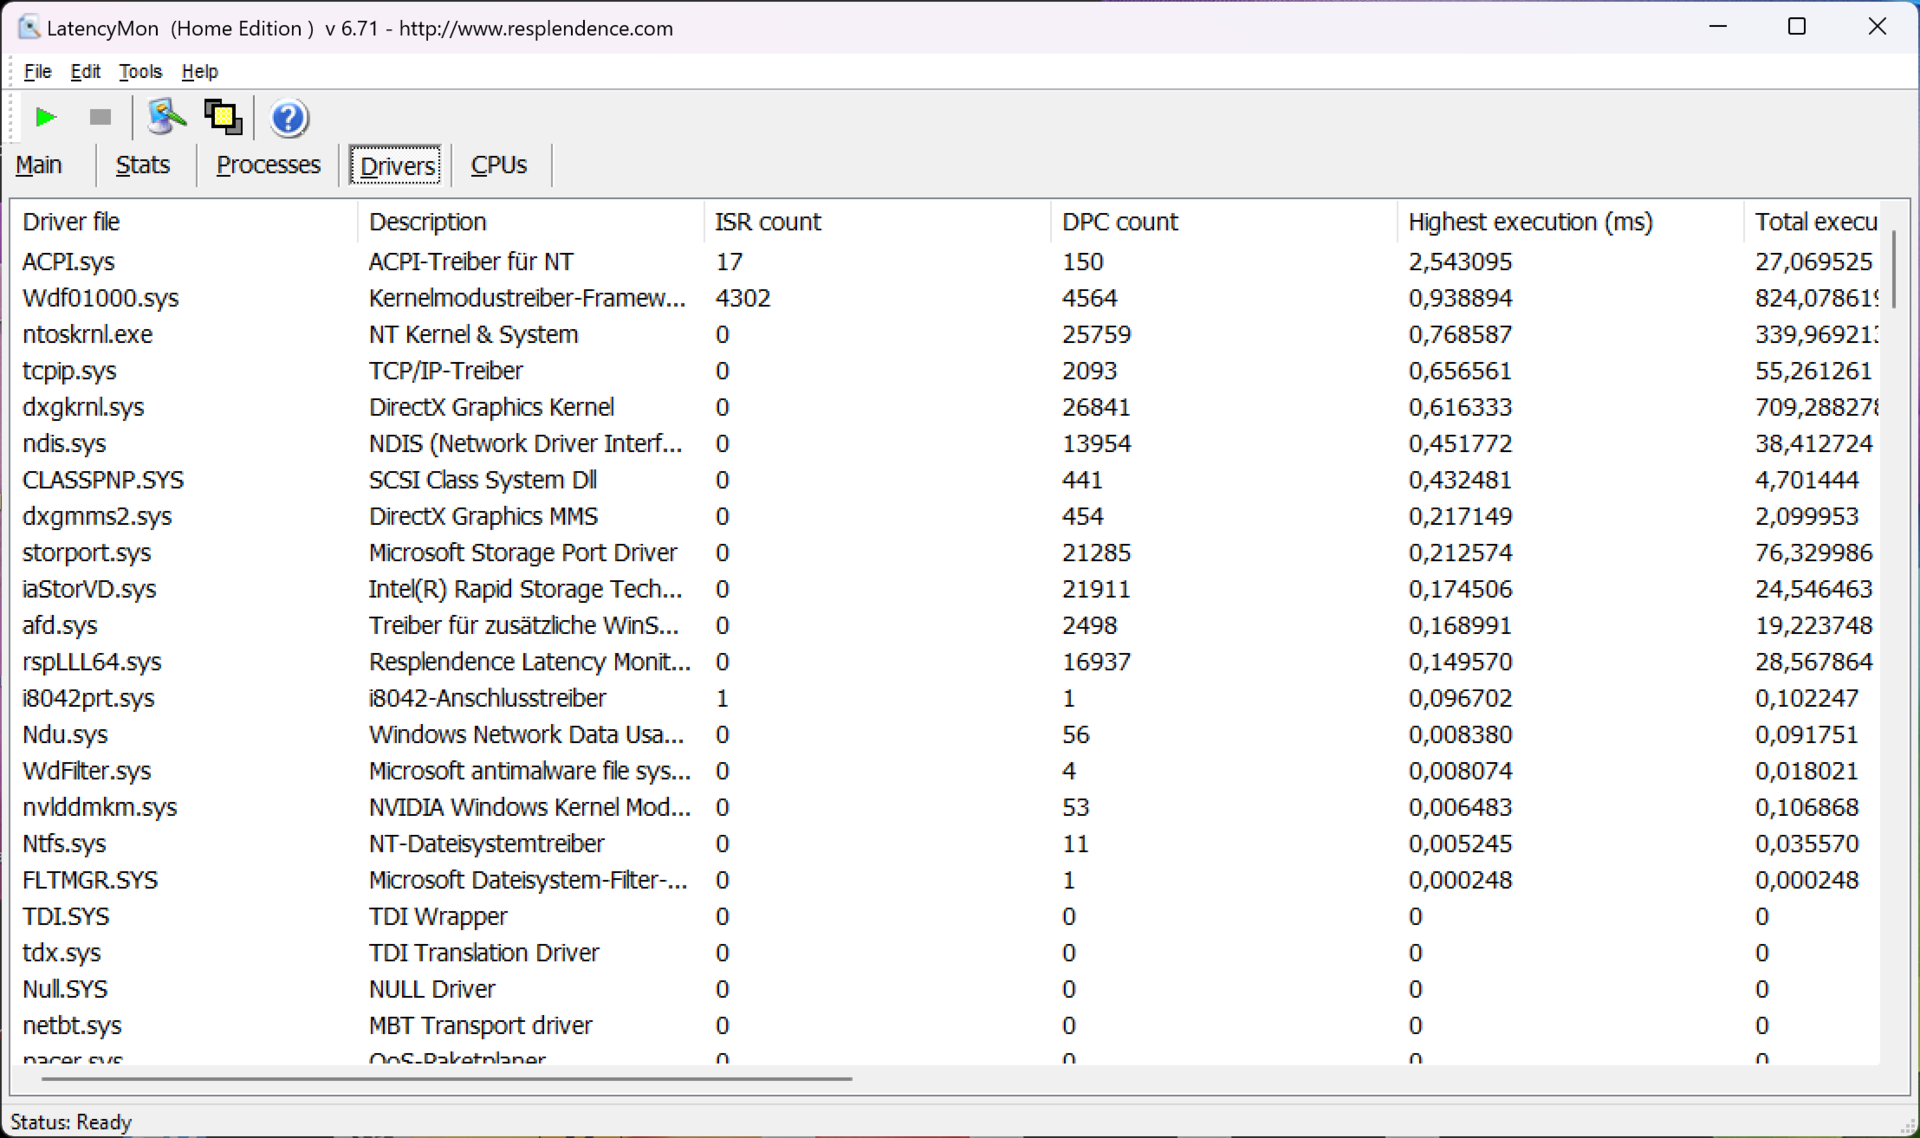Start monitoring with the green play button
Viewport: 1920px width, 1138px height.
pyautogui.click(x=45, y=117)
